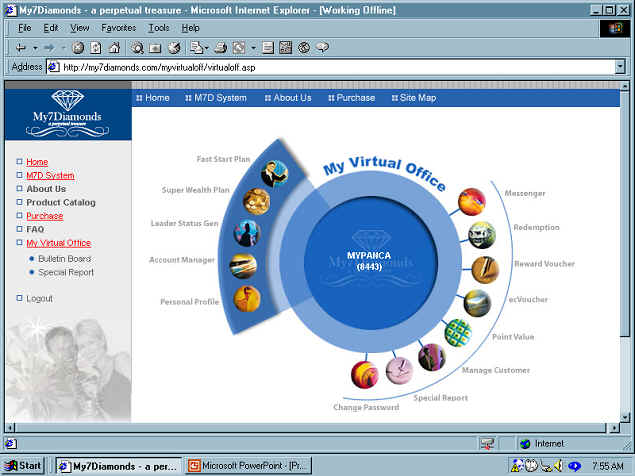Viewport: 635px width, 476px height.
Task: Select the Leader Status Gen icon
Action: [x=246, y=233]
